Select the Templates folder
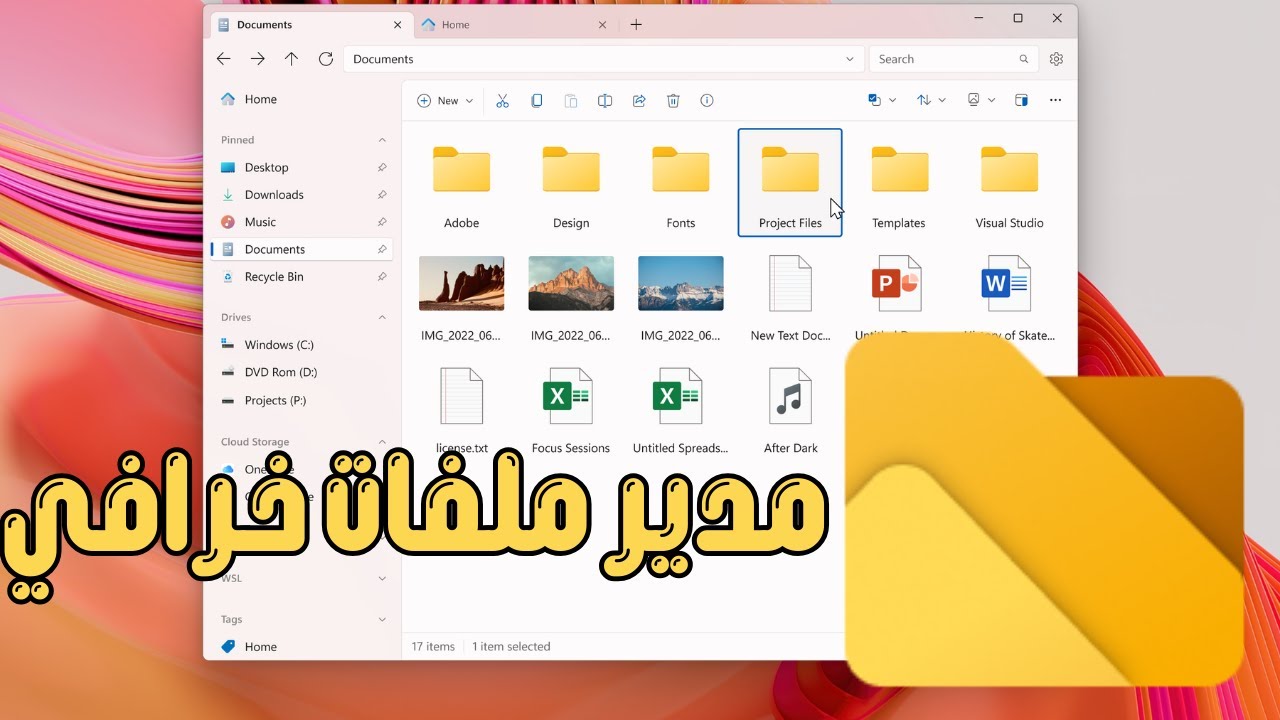 [x=899, y=183]
